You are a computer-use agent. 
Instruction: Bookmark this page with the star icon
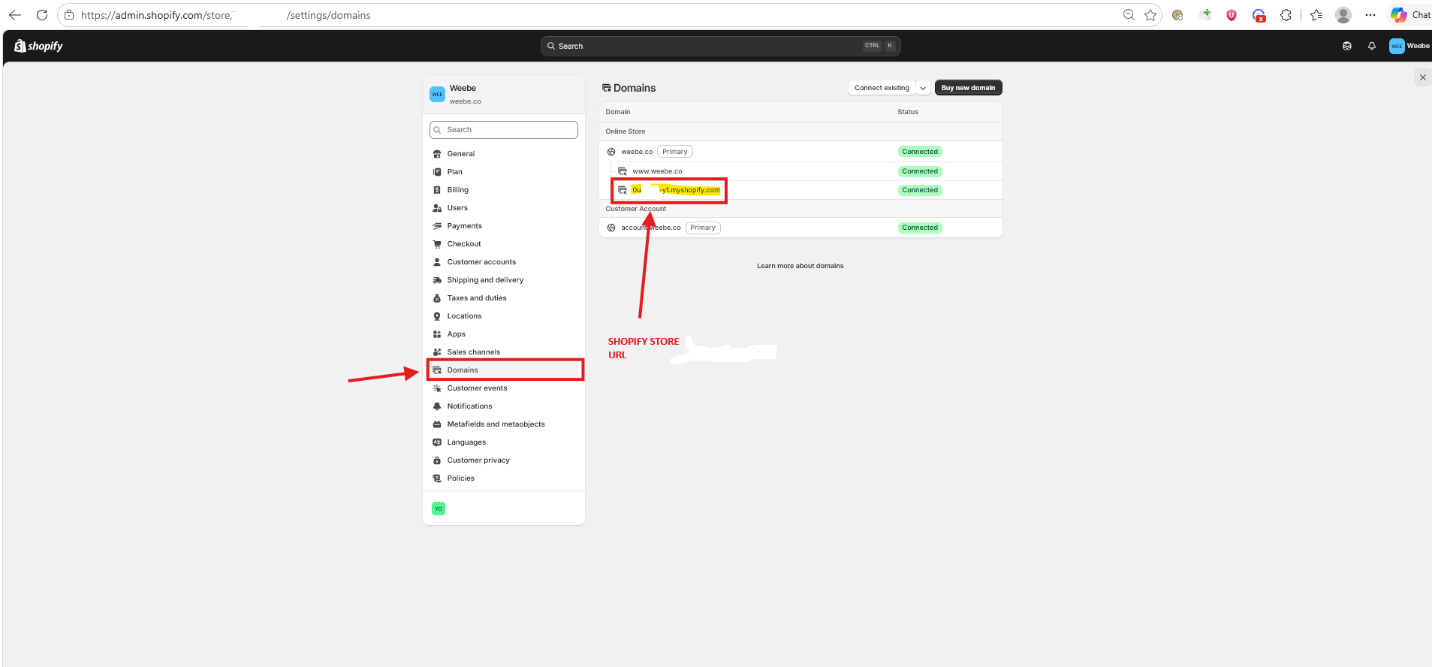(1151, 15)
